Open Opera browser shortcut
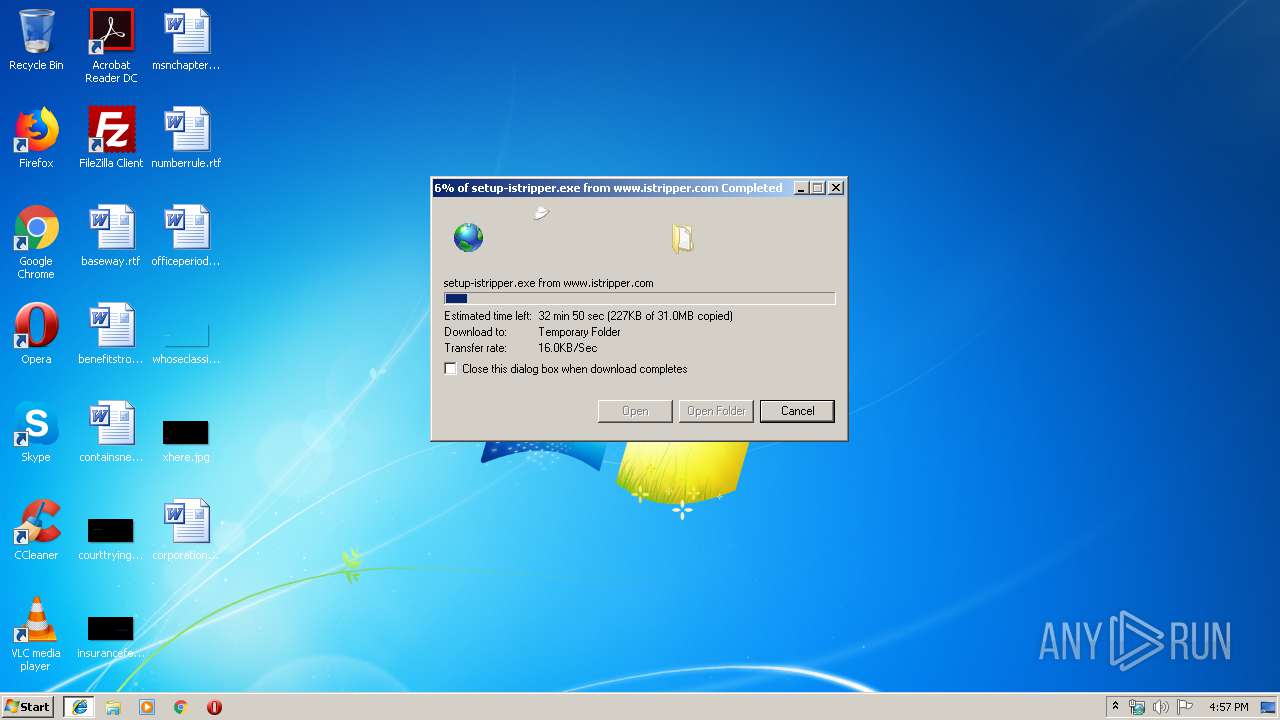The height and width of the screenshot is (720, 1280). [36, 334]
